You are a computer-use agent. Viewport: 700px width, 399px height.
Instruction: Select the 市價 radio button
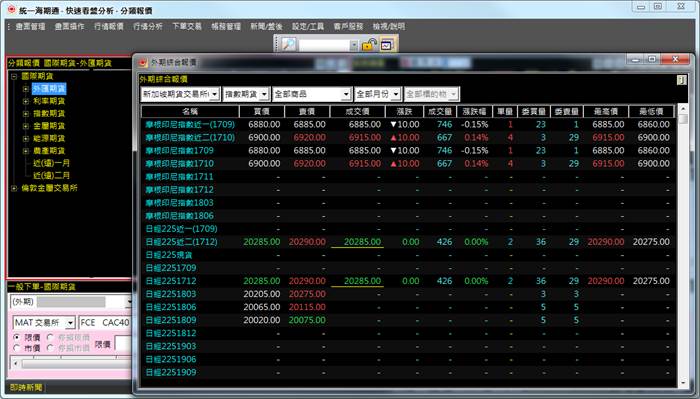point(17,348)
